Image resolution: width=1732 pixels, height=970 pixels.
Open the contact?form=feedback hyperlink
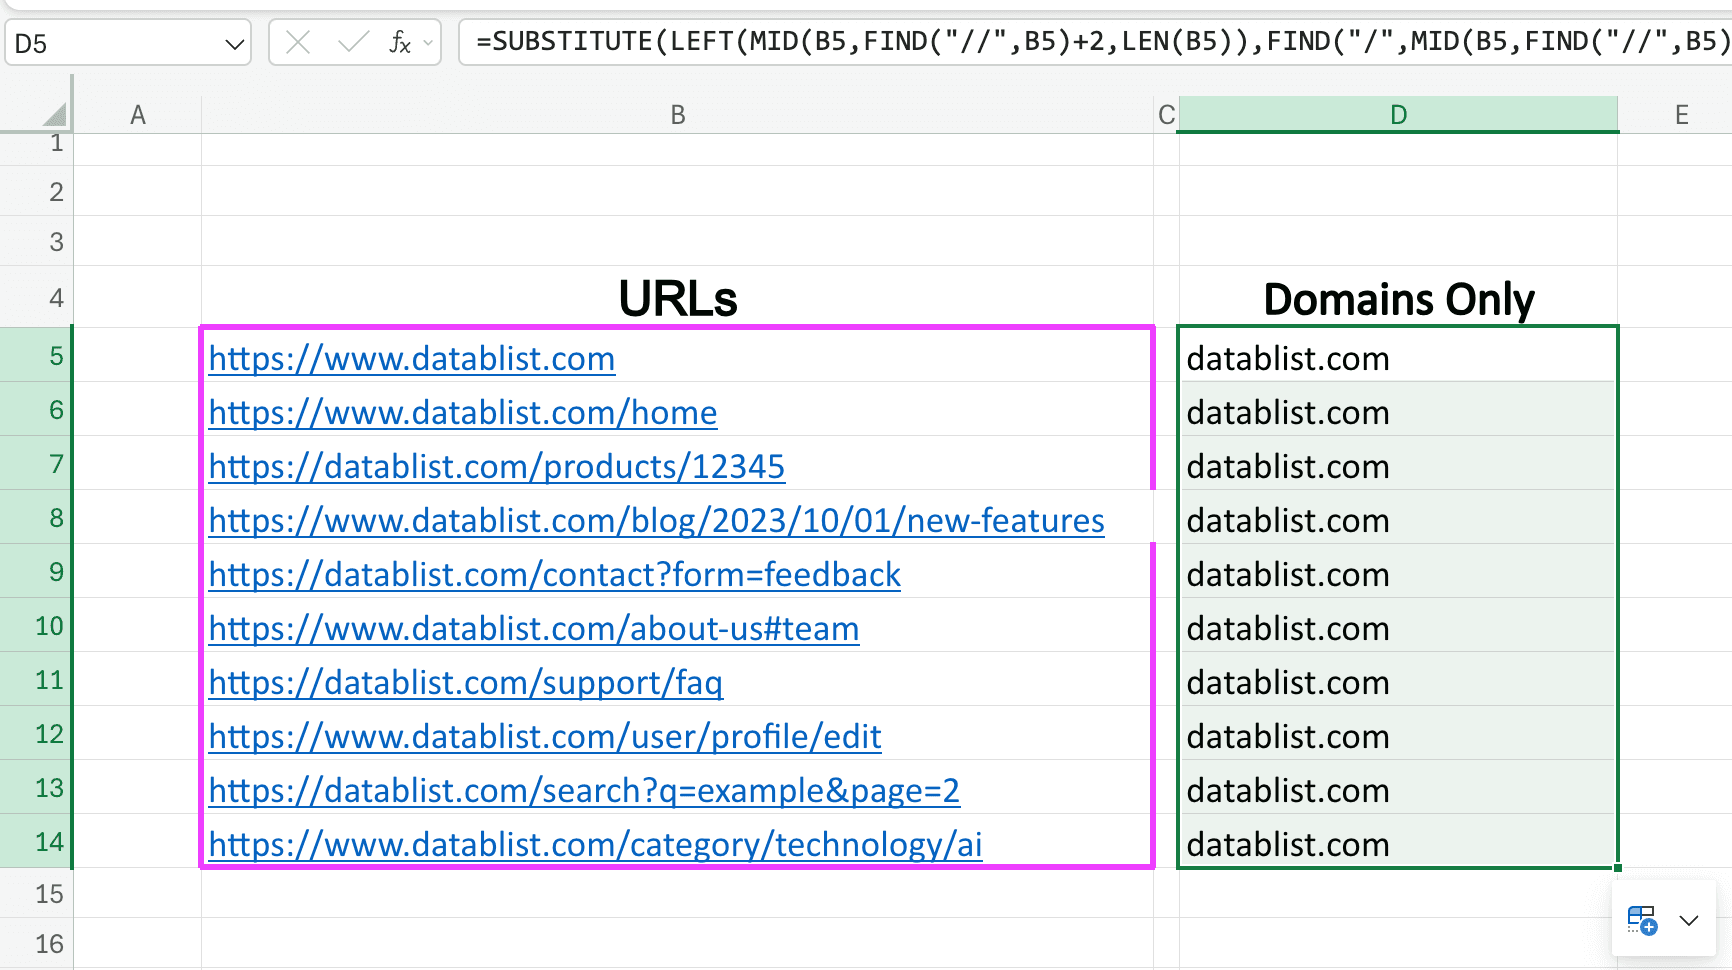[554, 574]
